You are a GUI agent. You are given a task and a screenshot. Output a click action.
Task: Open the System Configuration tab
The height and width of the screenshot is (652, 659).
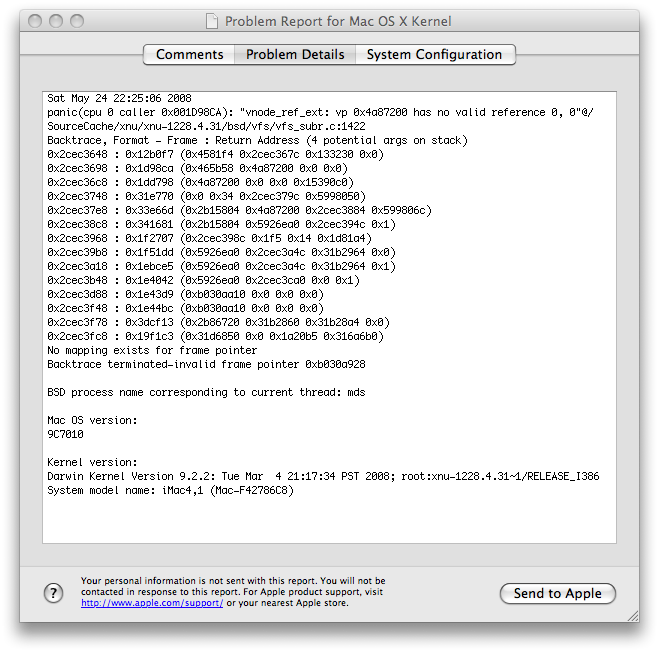pyautogui.click(x=435, y=55)
